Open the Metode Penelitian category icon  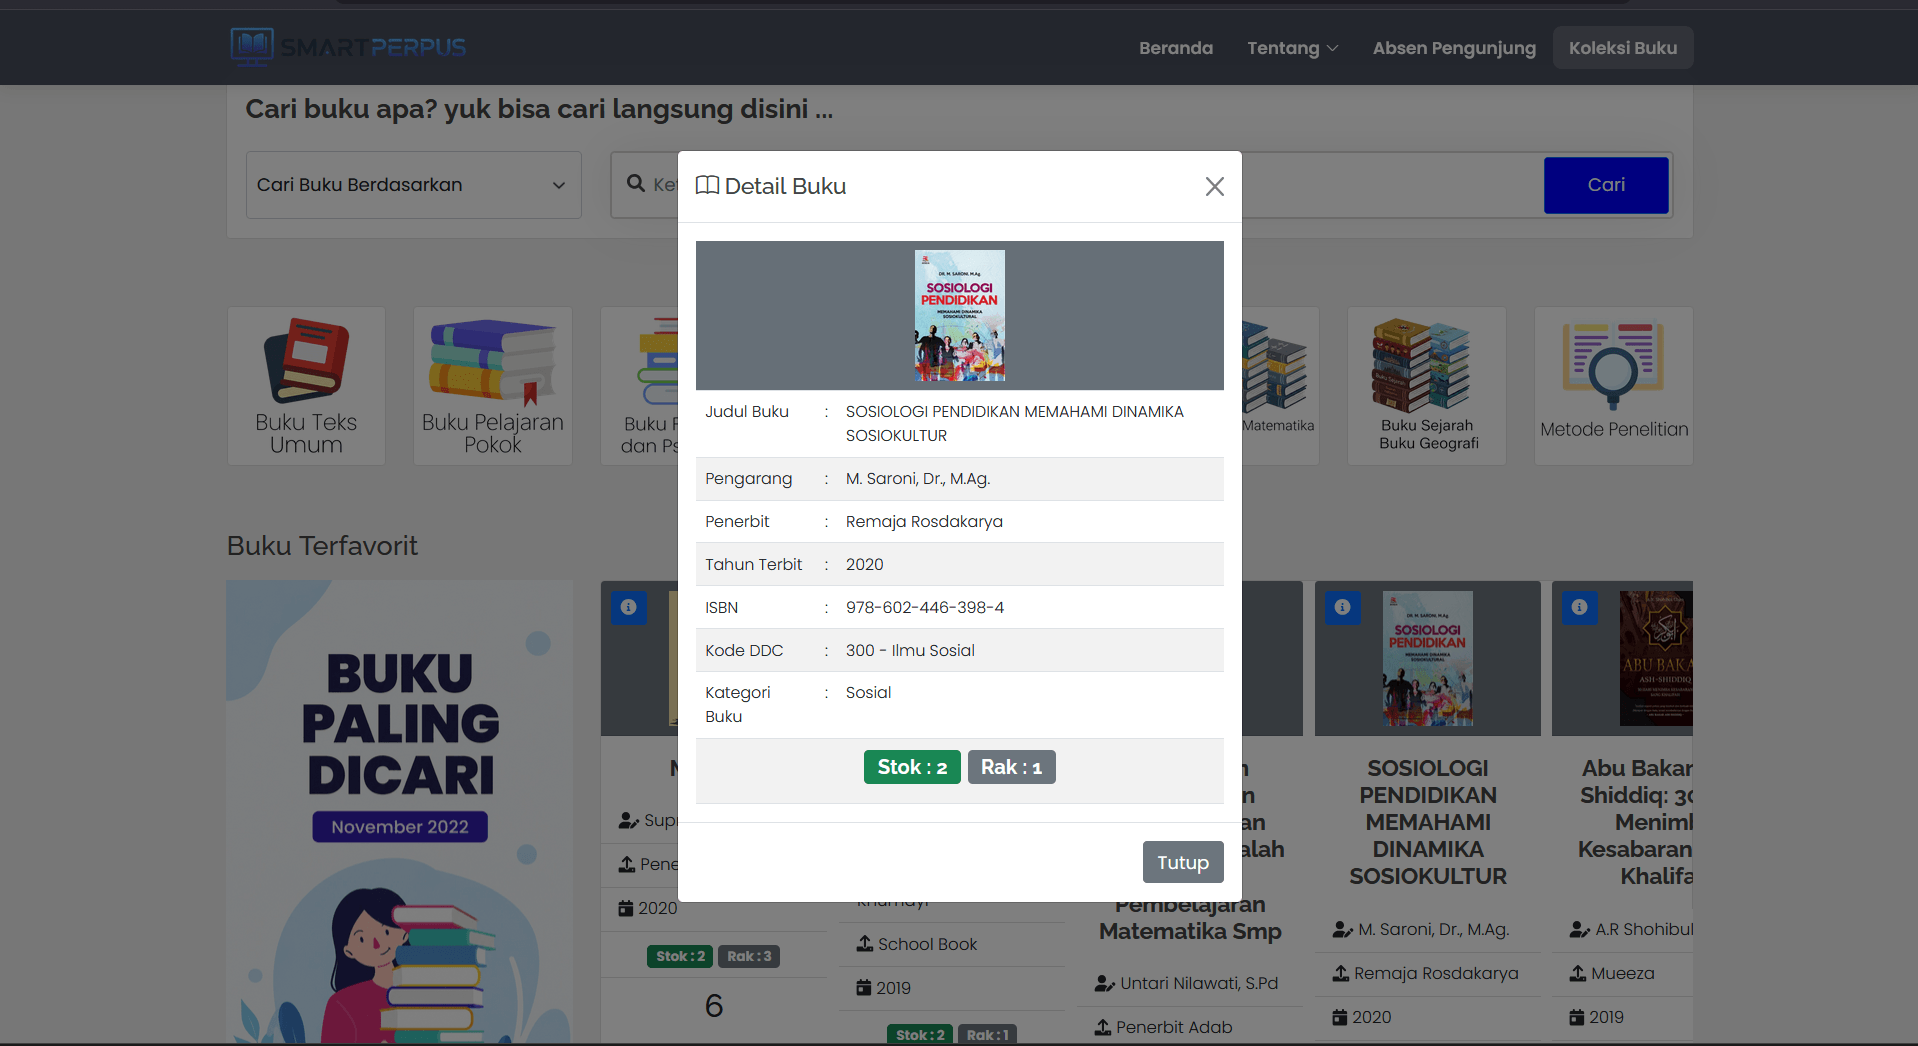[1614, 386]
